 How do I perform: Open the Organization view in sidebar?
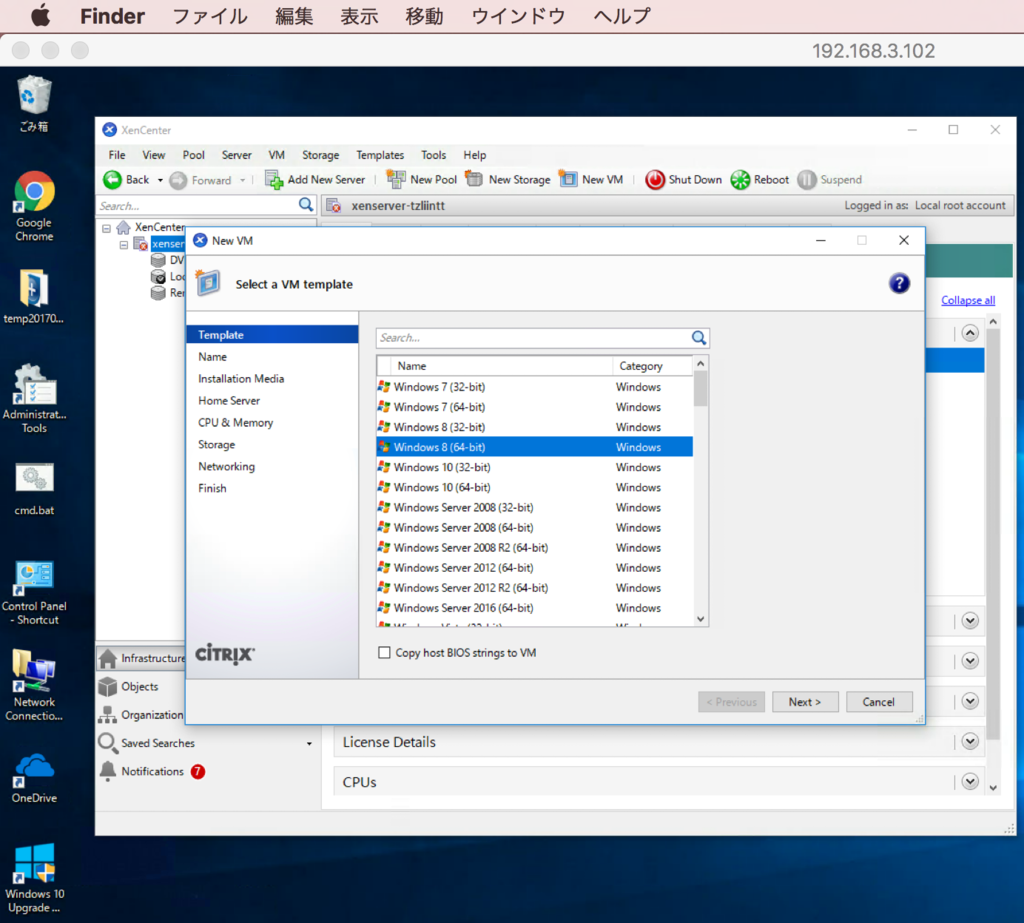point(152,715)
